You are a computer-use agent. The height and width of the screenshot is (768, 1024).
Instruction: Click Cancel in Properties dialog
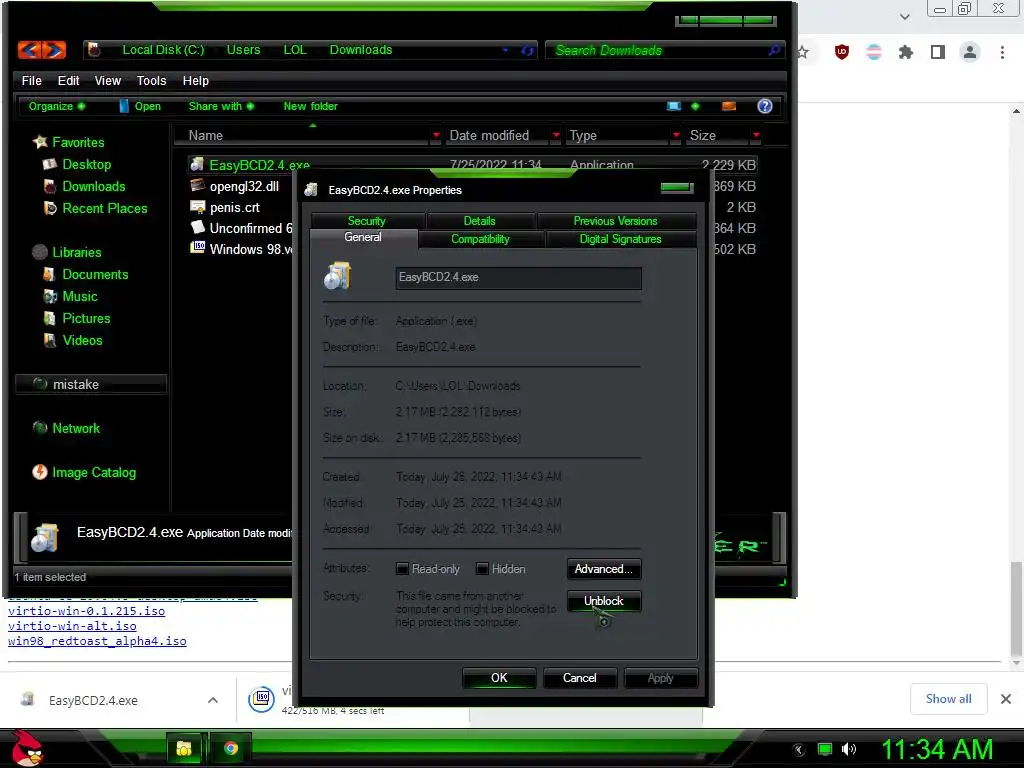tap(580, 678)
